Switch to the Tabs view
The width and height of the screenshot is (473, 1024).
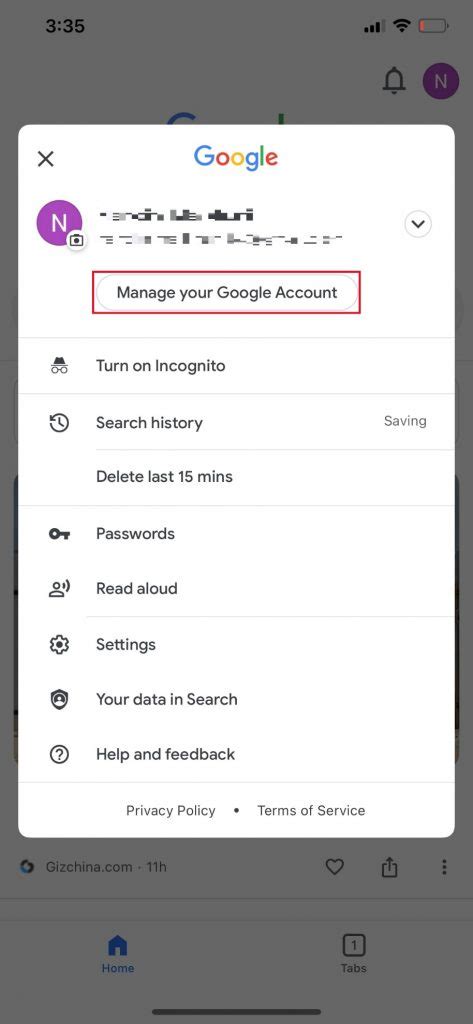point(353,953)
